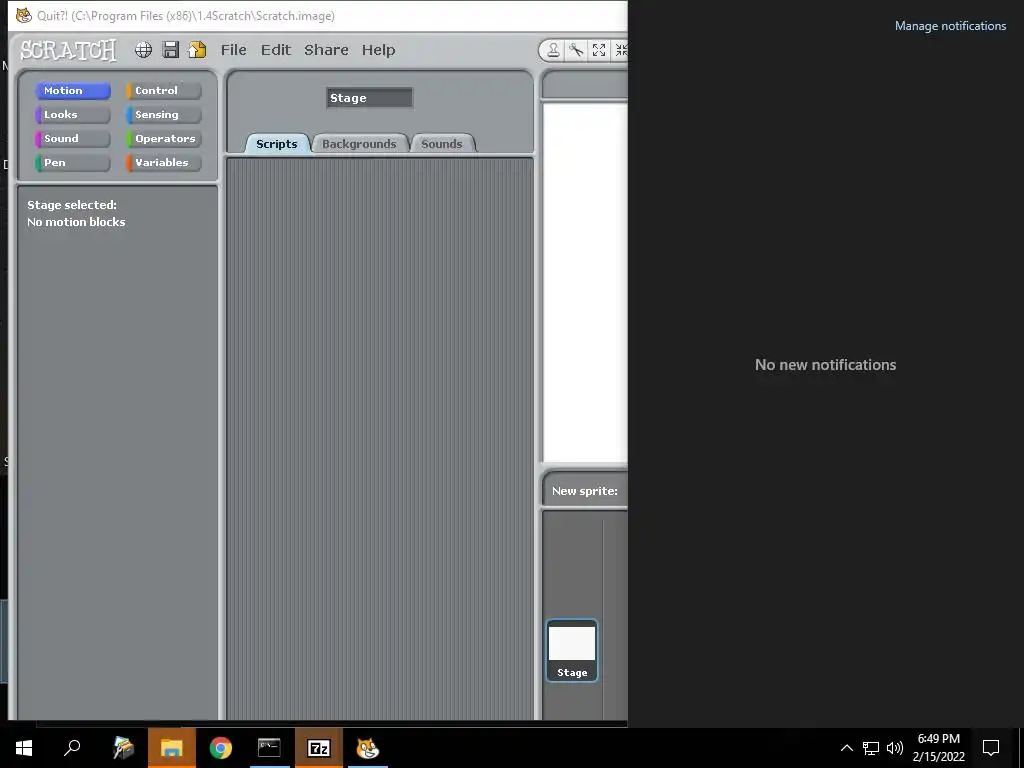This screenshot has height=768, width=1024.
Task: Toggle the Action Center notification icon
Action: click(x=991, y=748)
